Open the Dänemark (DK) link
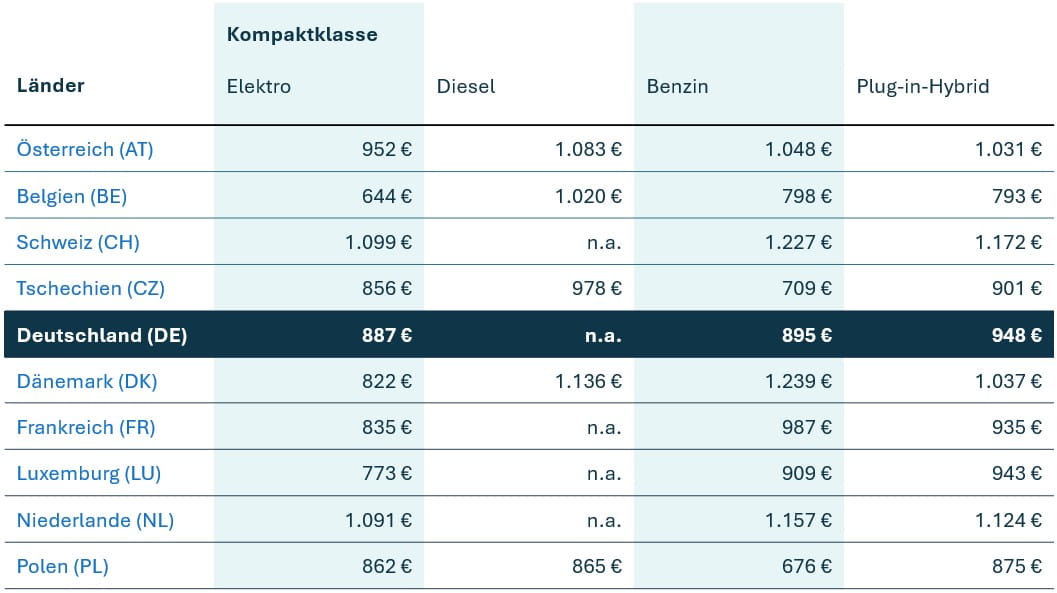Viewport: 1057px width, 593px height. pyautogui.click(x=87, y=381)
